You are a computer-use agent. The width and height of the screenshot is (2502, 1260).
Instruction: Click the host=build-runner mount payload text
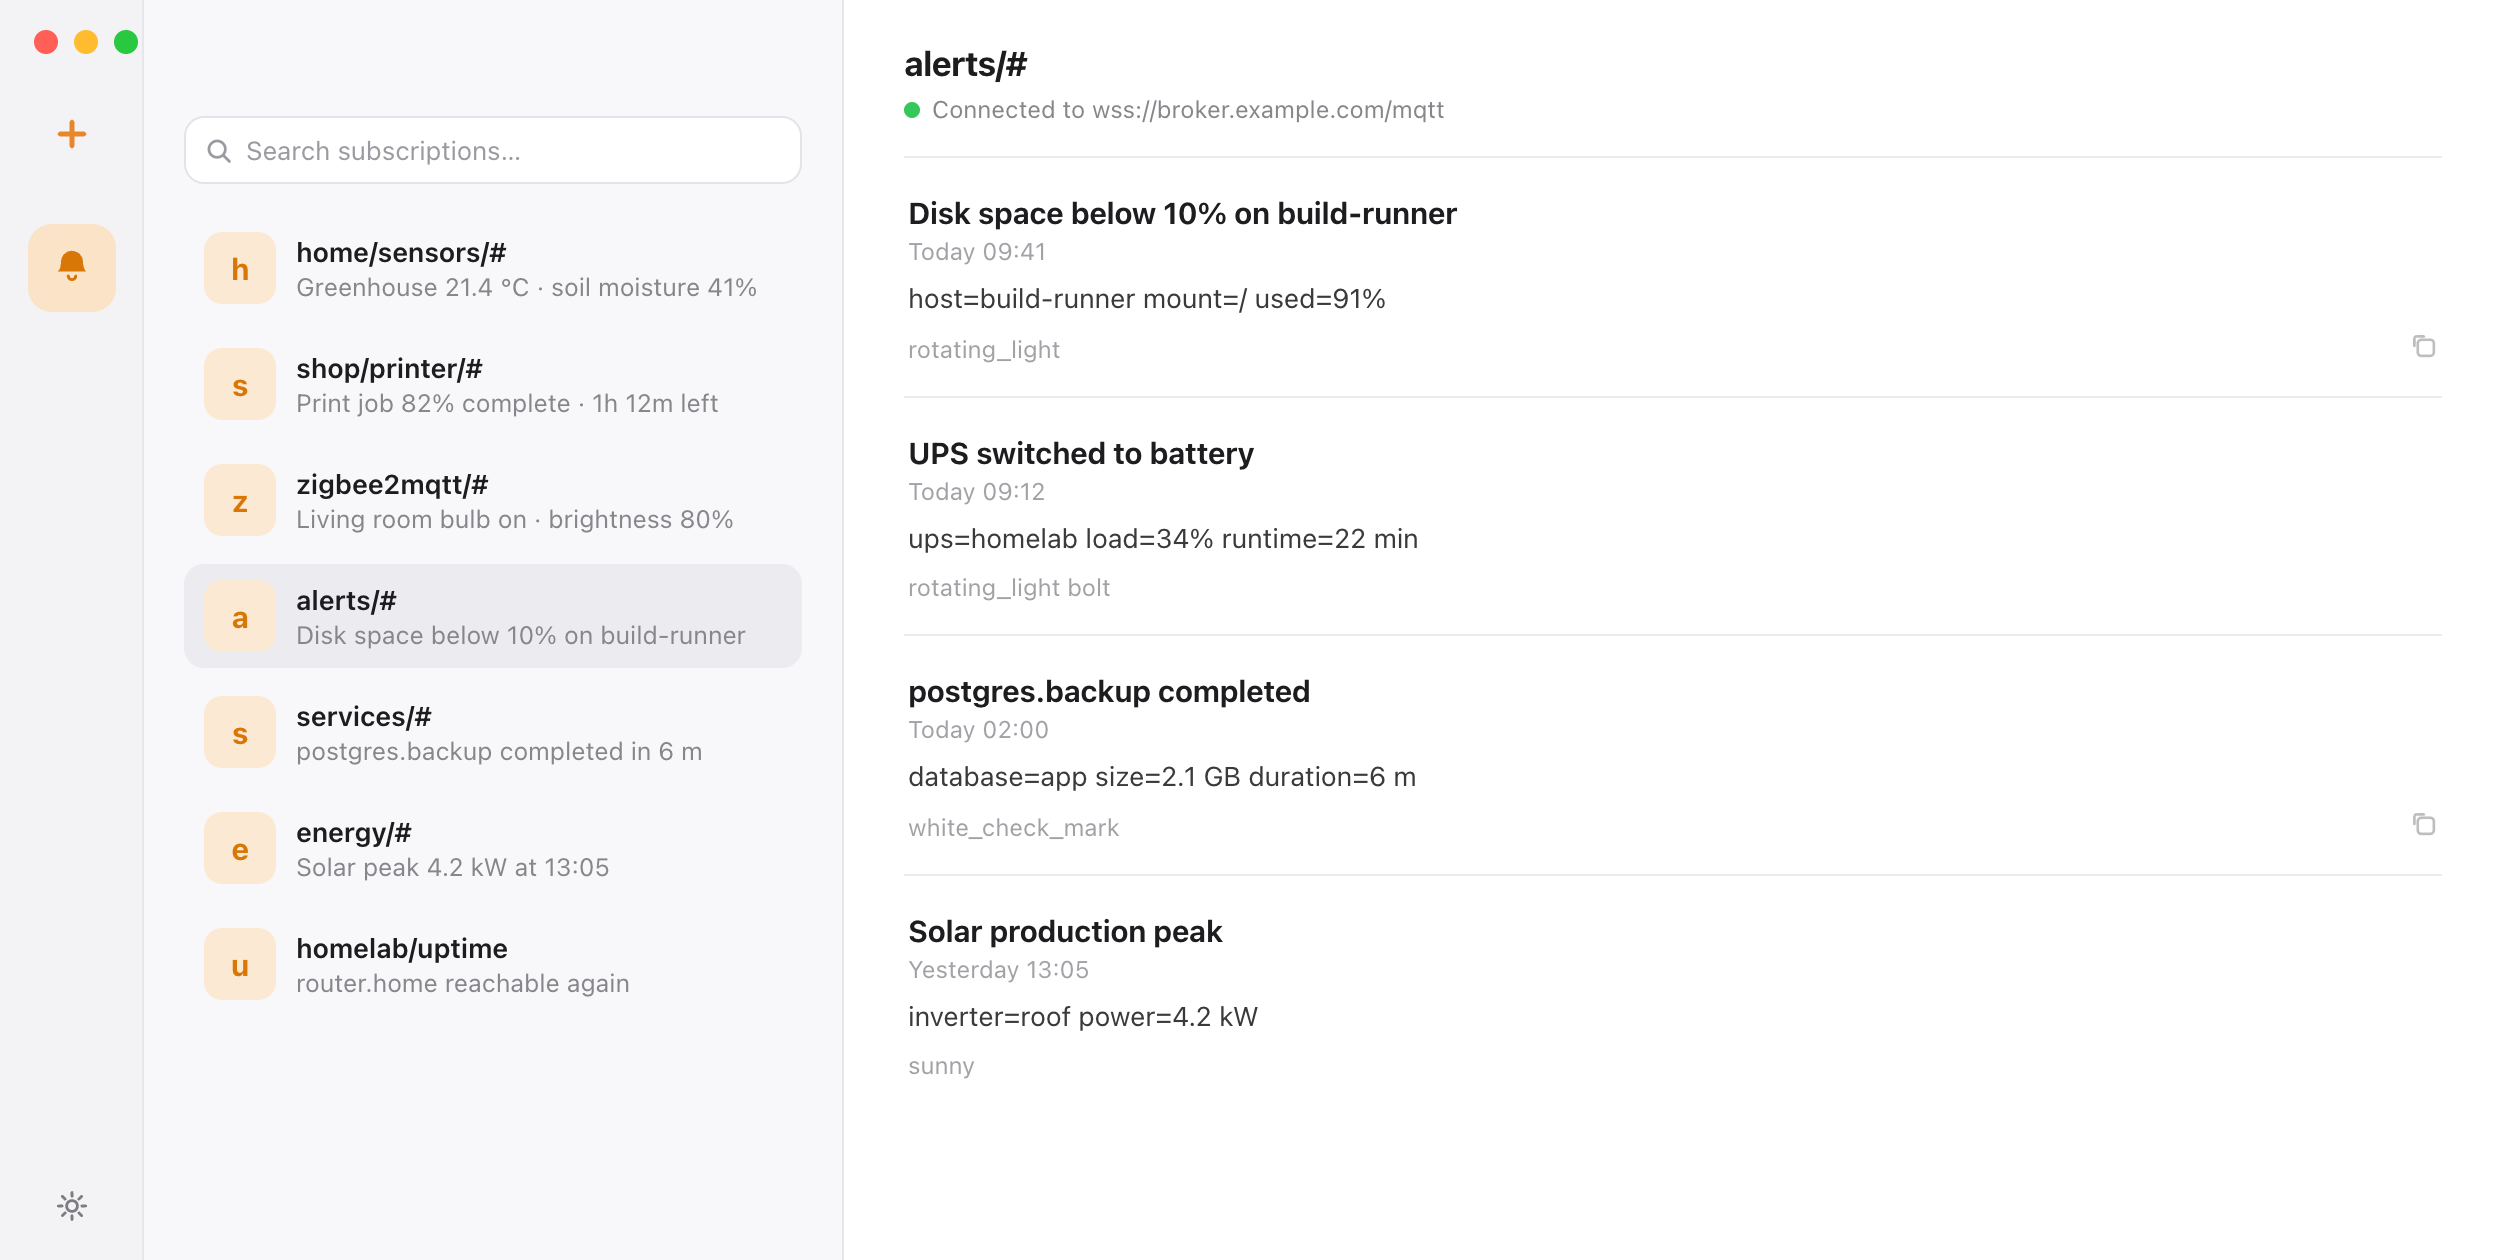1146,299
